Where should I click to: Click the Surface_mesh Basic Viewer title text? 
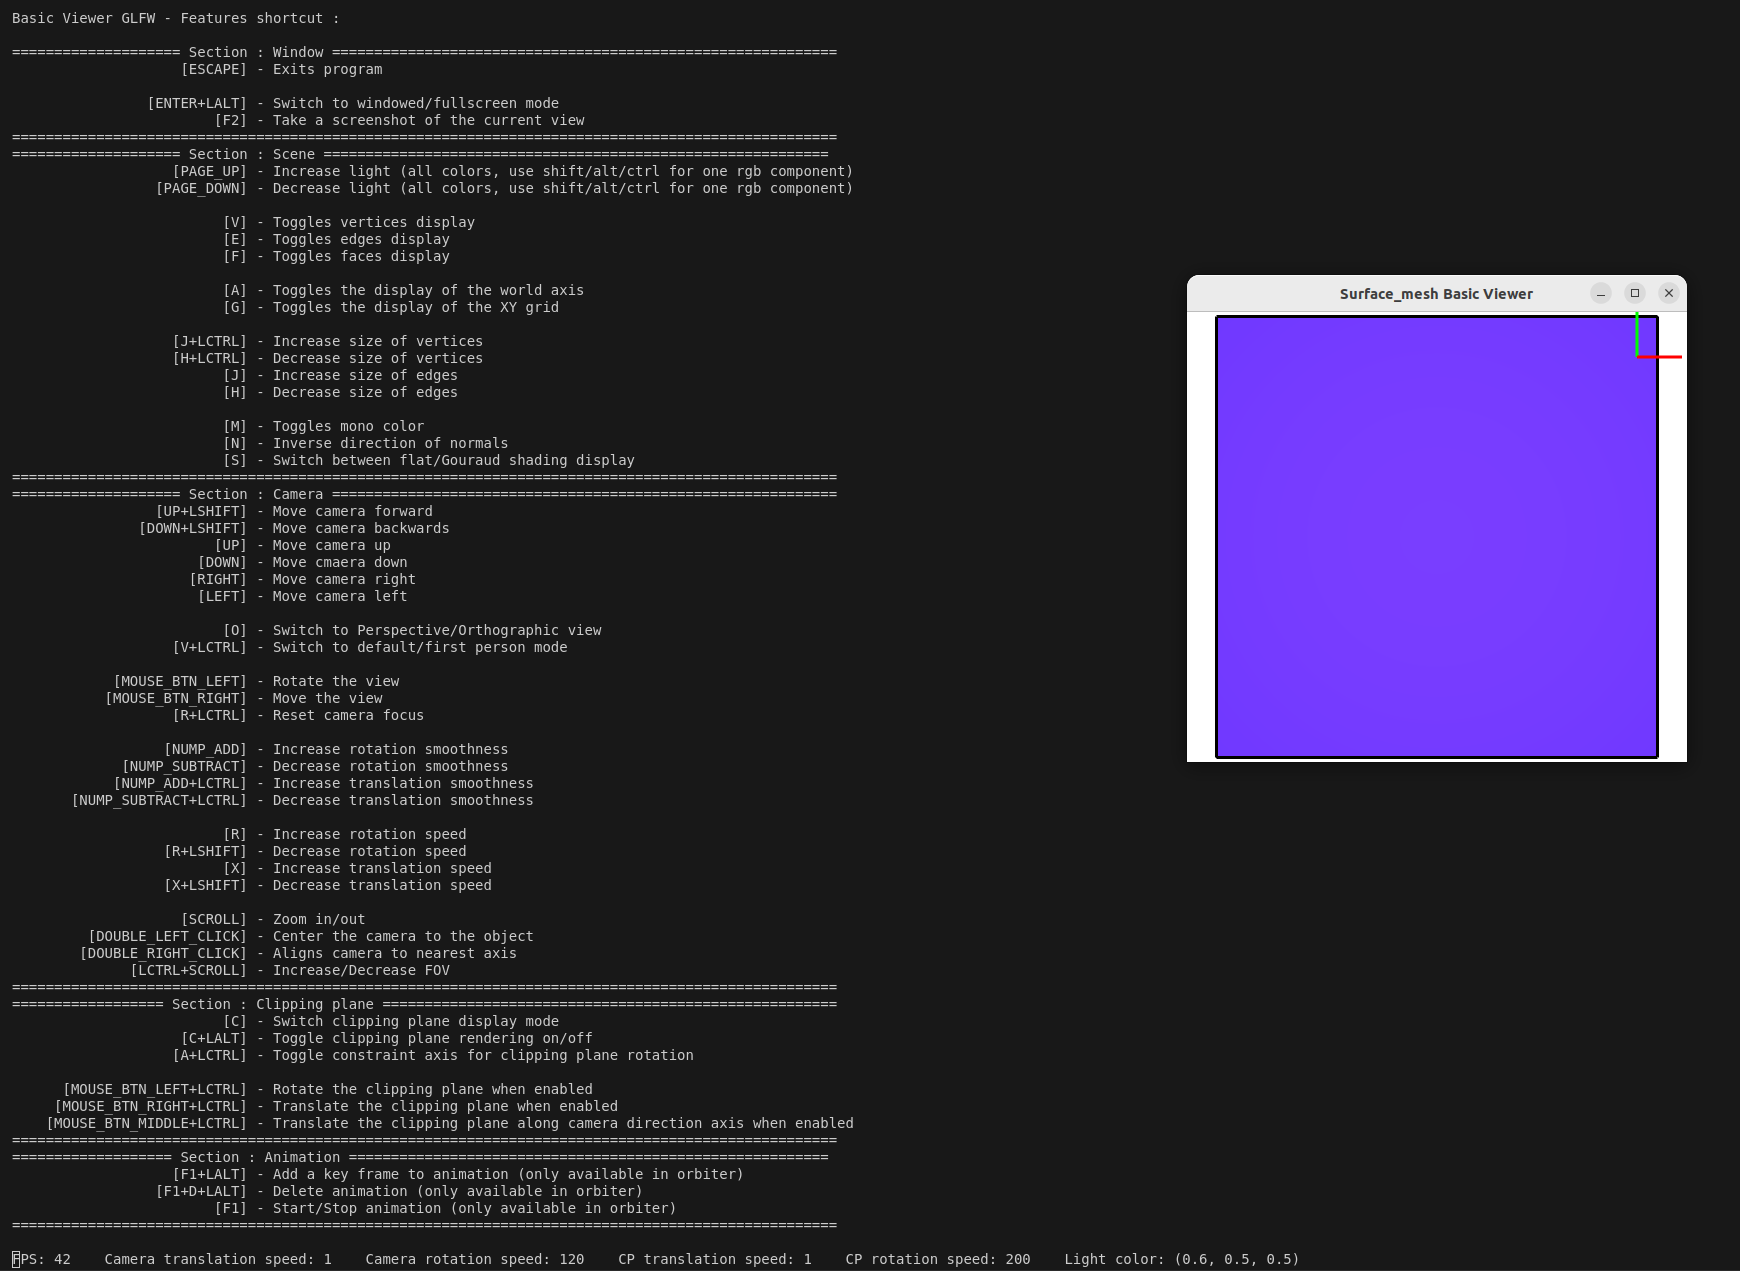(x=1435, y=294)
